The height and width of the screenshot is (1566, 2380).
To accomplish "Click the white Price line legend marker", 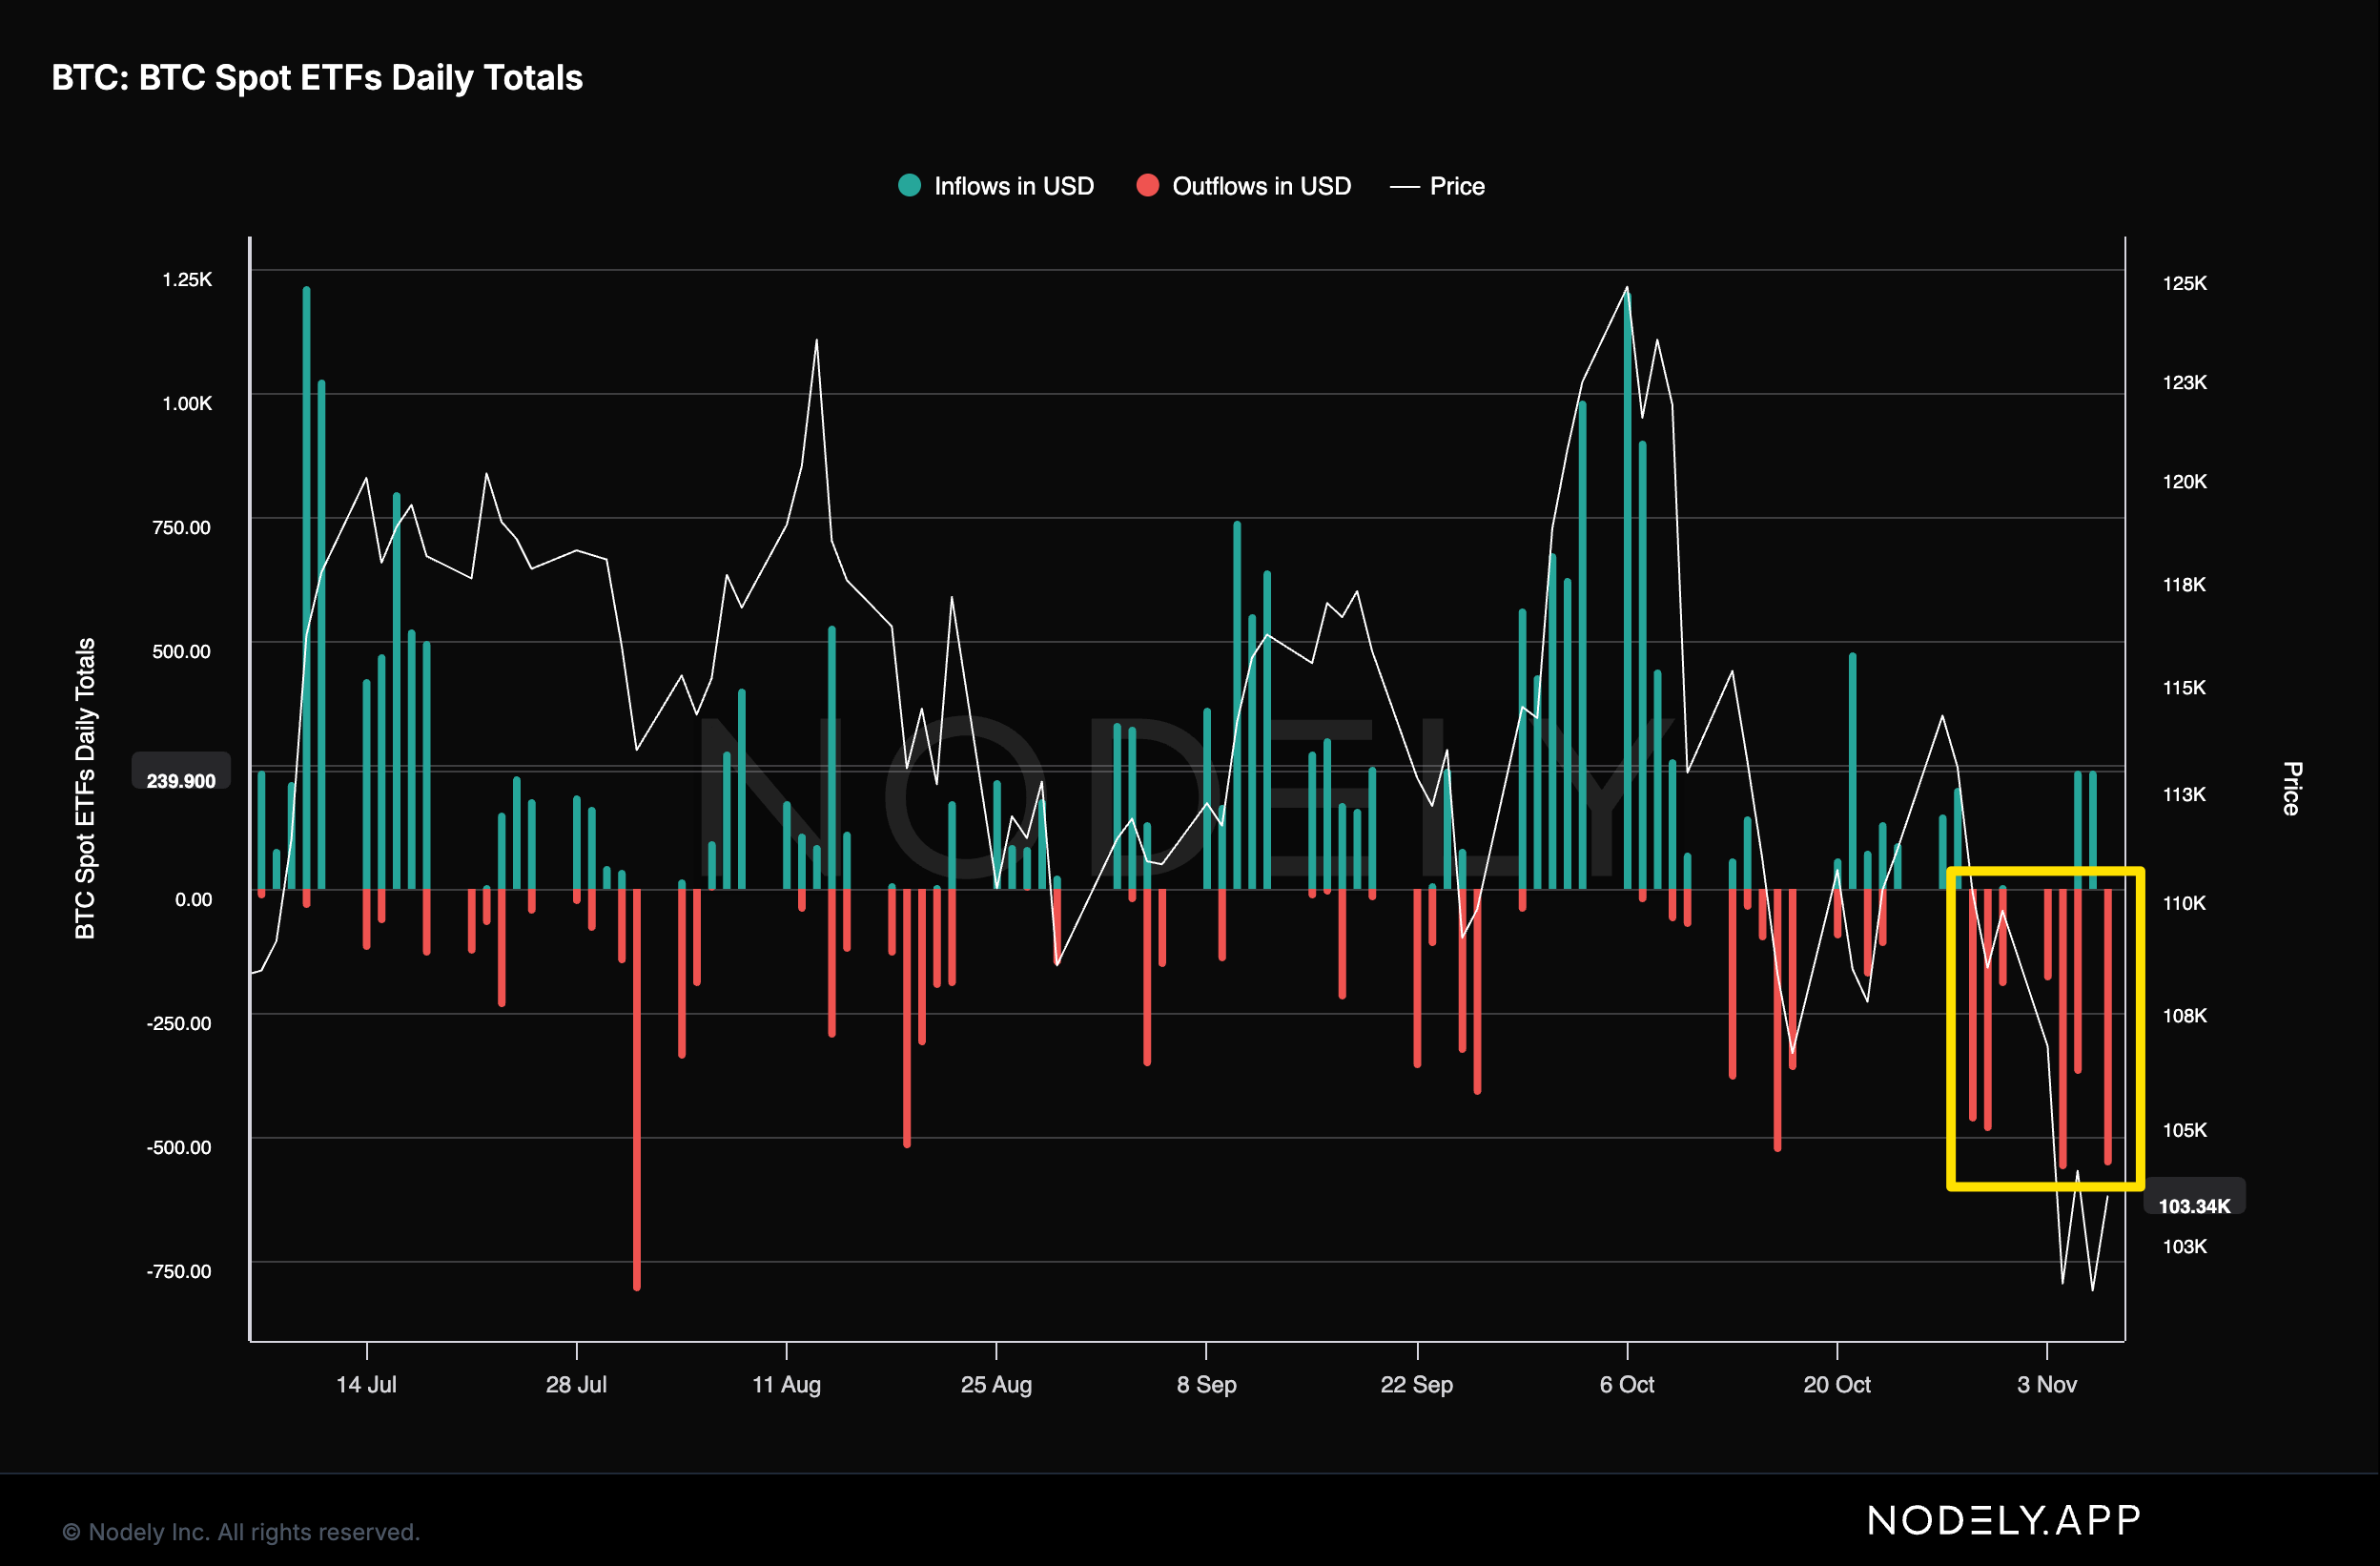I will click(1405, 187).
